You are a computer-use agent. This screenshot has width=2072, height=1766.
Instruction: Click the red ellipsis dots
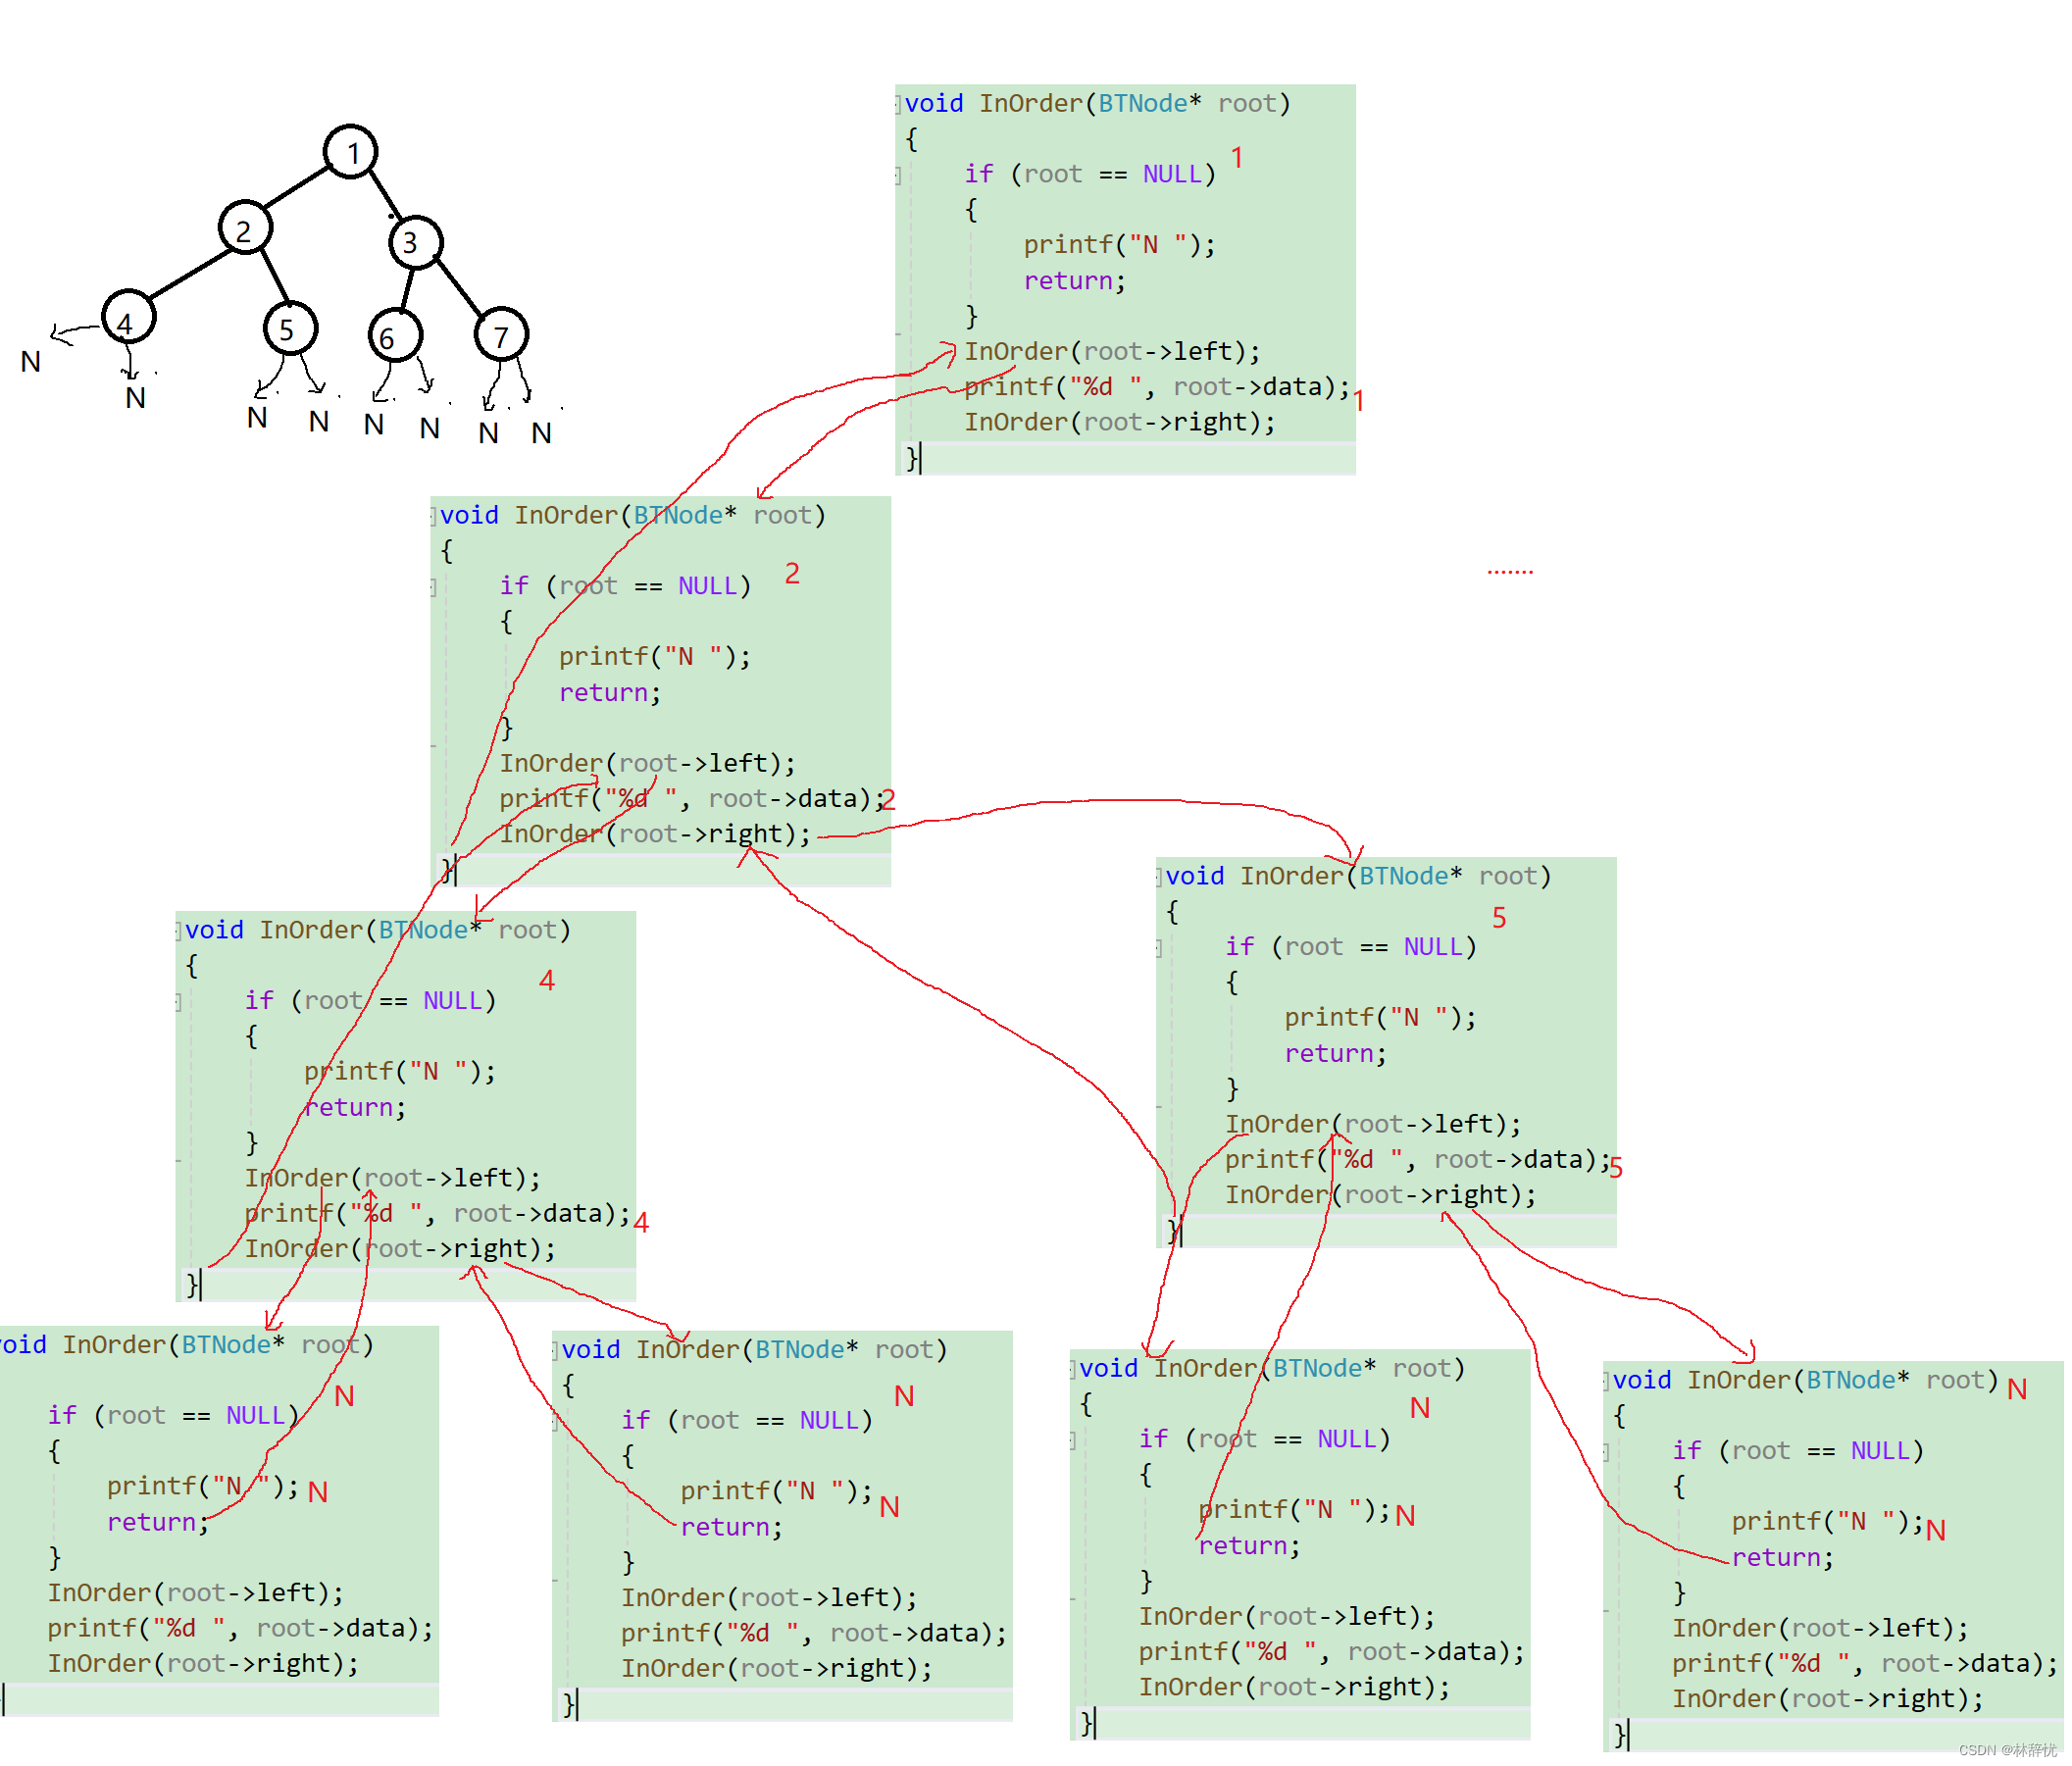(x=1509, y=572)
